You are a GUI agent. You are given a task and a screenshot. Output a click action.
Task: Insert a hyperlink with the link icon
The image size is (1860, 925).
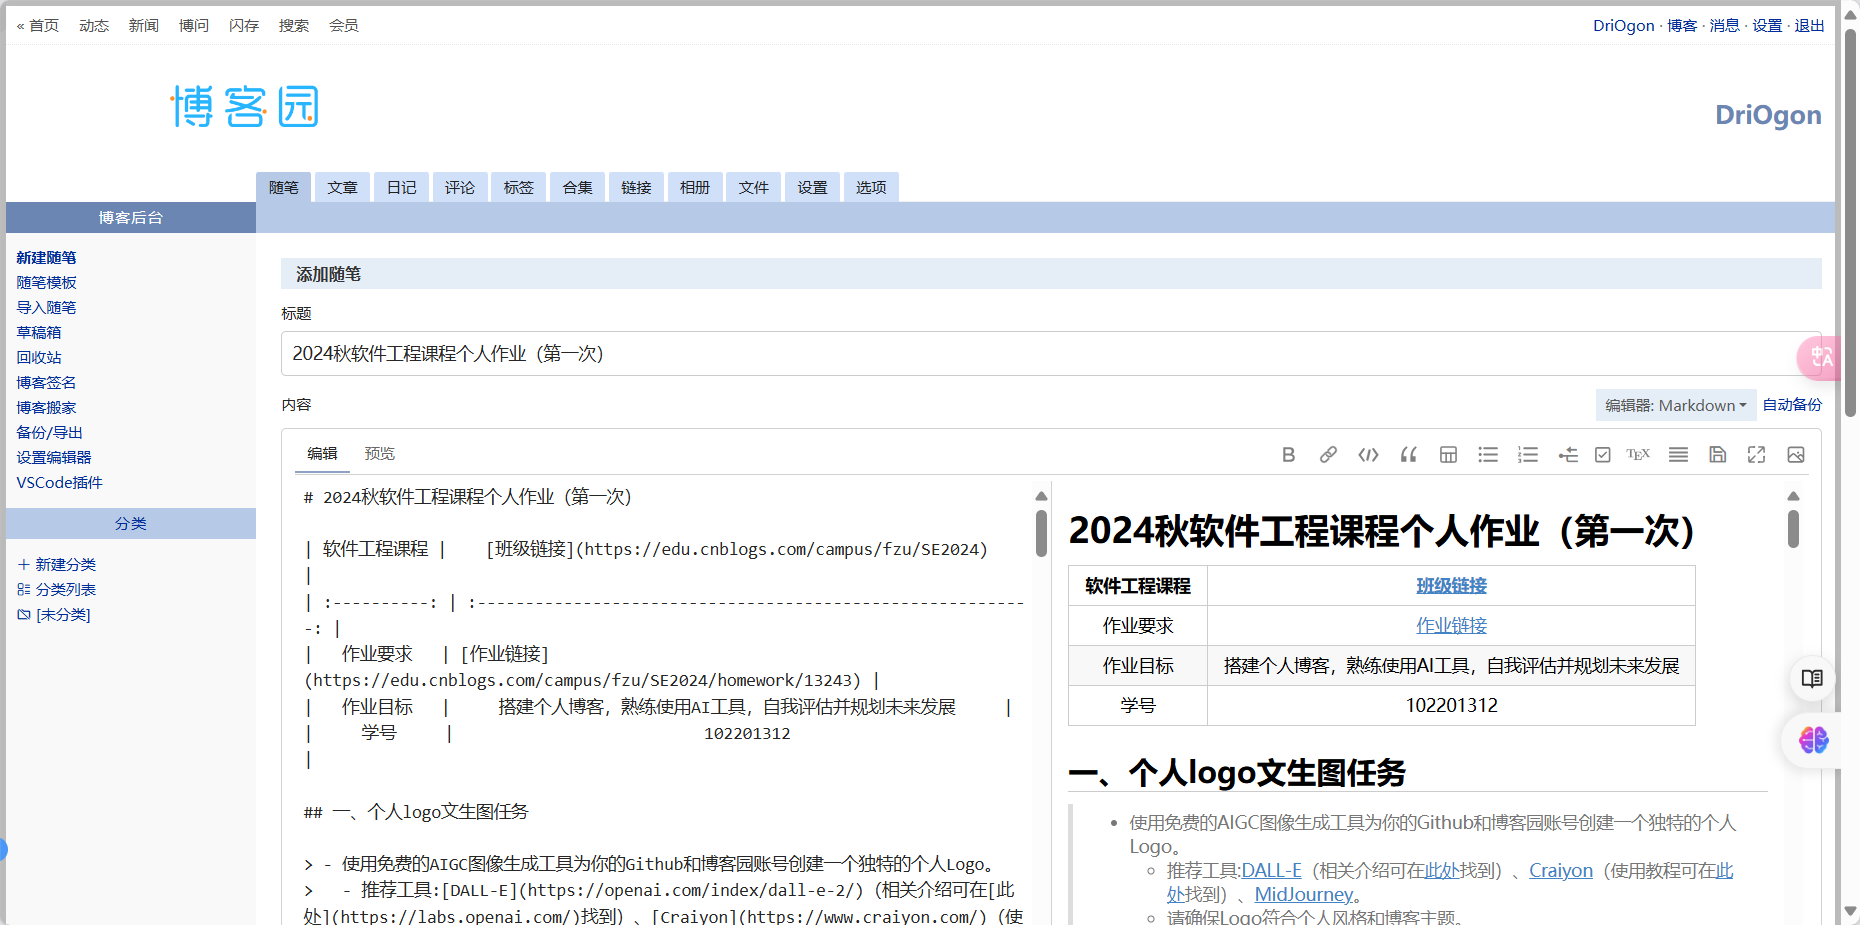1328,455
